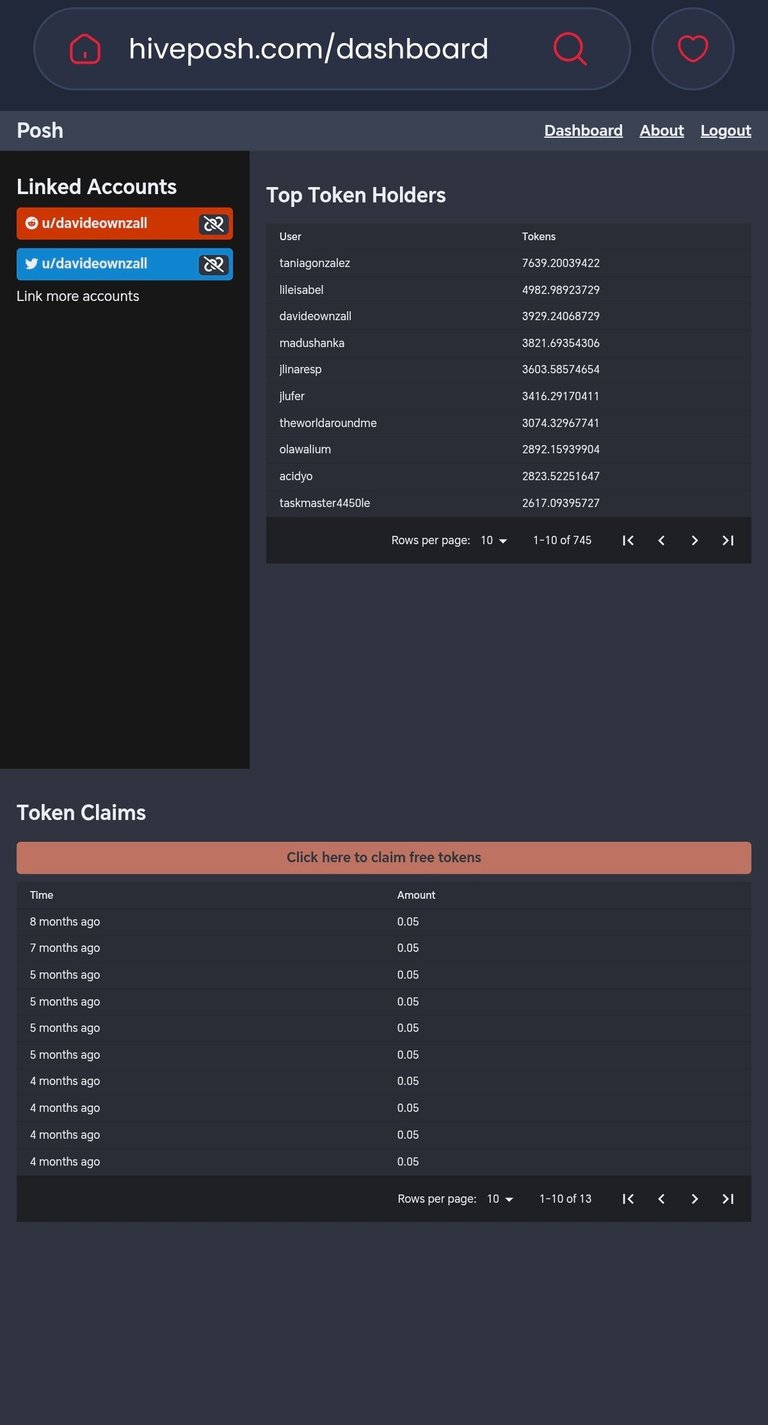This screenshot has width=768, height=1425.
Task: Open the Dashboard menu link
Action: point(583,130)
